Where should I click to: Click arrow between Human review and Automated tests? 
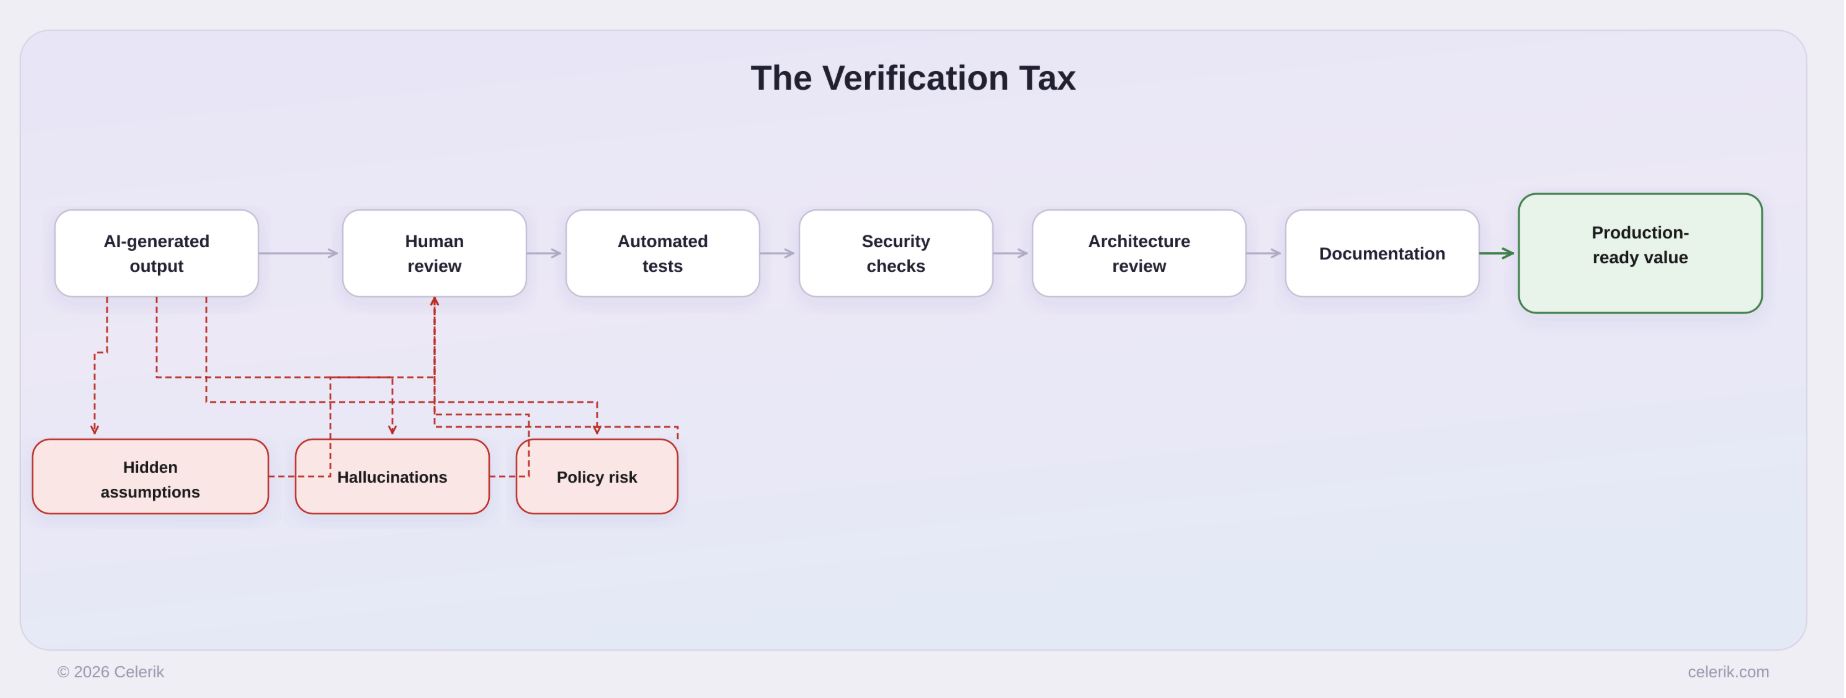[545, 253]
